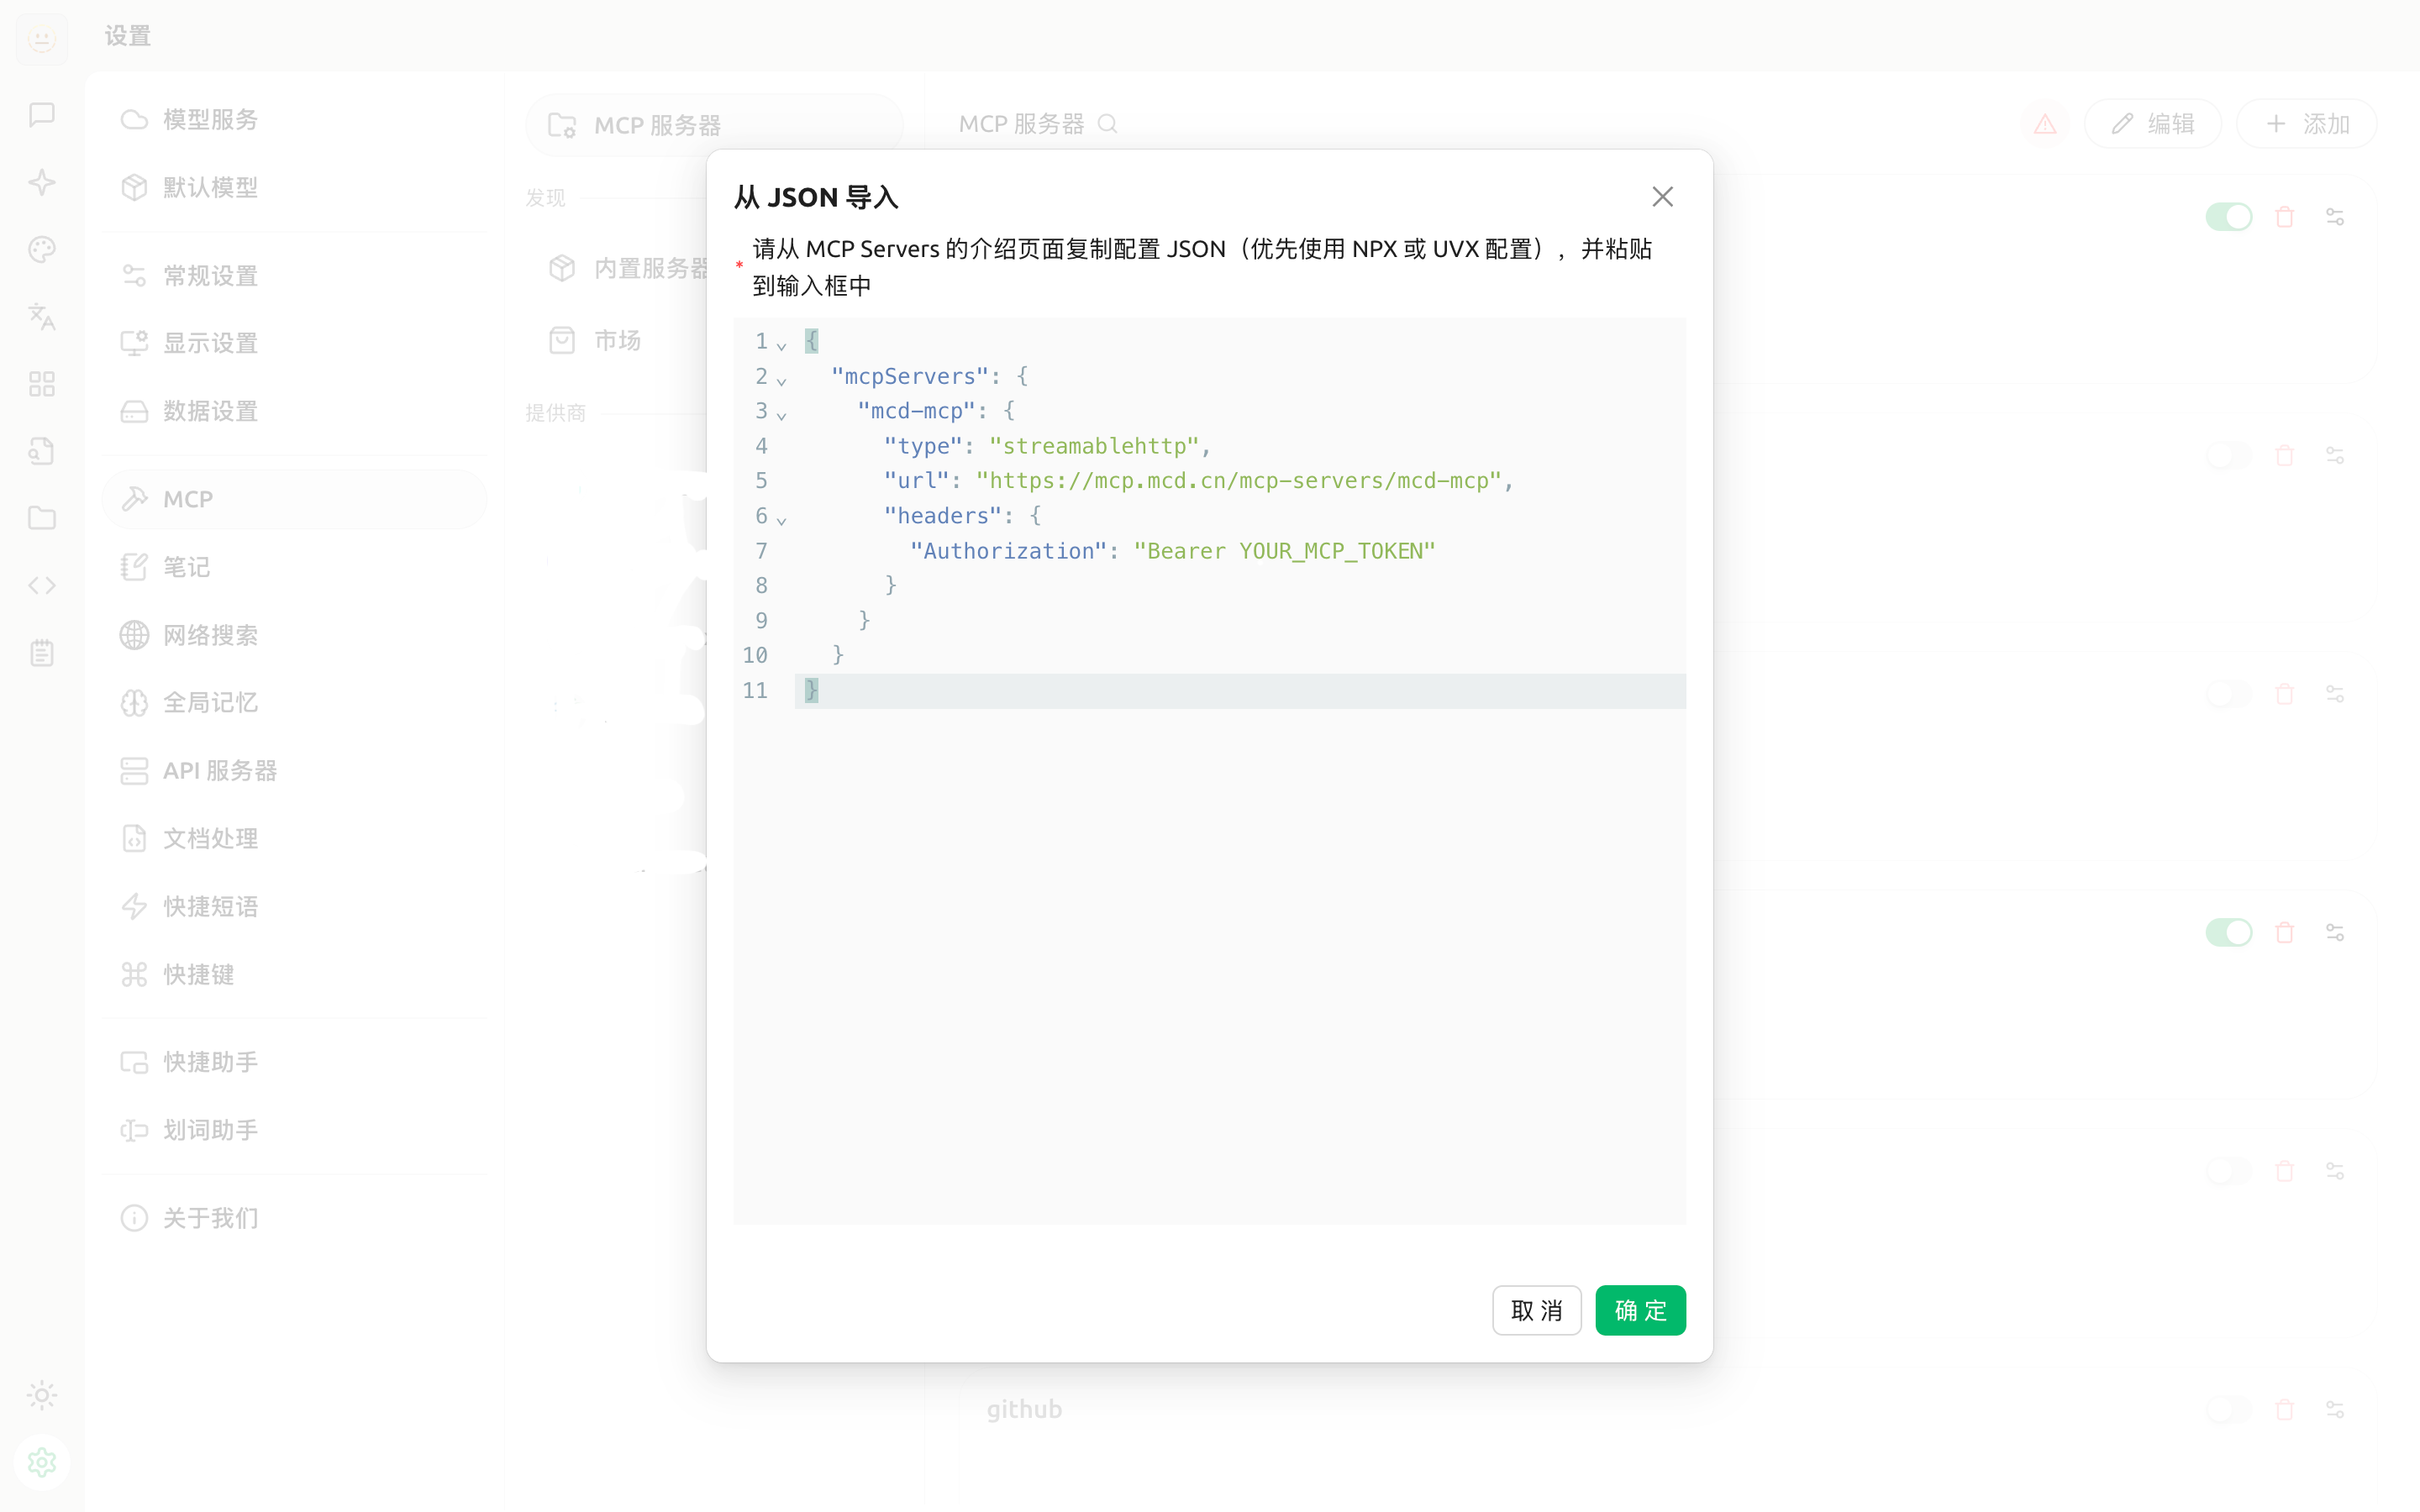Open the translate icon in left sidebar

coord(41,317)
